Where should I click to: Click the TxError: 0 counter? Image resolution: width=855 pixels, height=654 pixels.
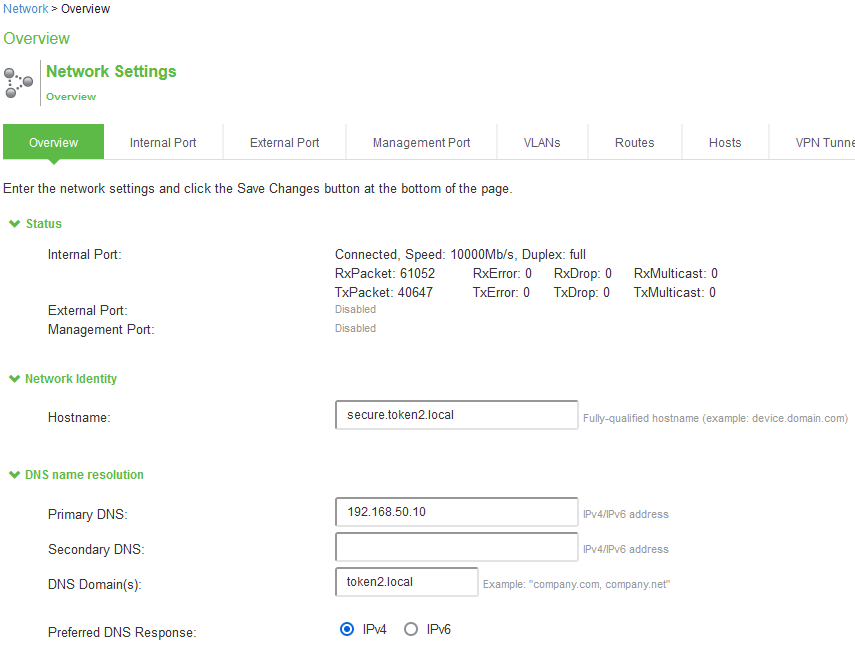pyautogui.click(x=501, y=292)
